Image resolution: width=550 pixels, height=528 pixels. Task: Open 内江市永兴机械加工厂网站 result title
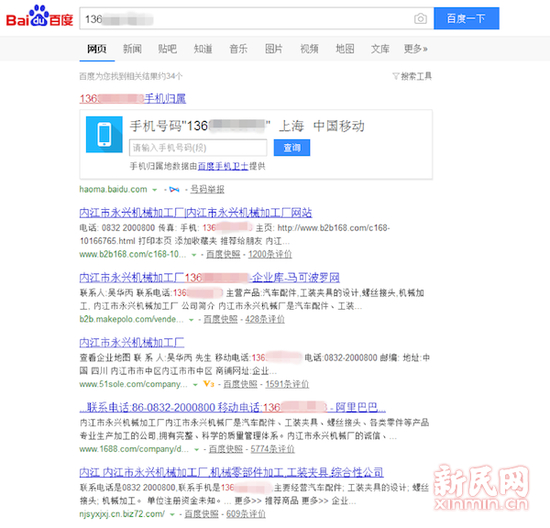195,213
